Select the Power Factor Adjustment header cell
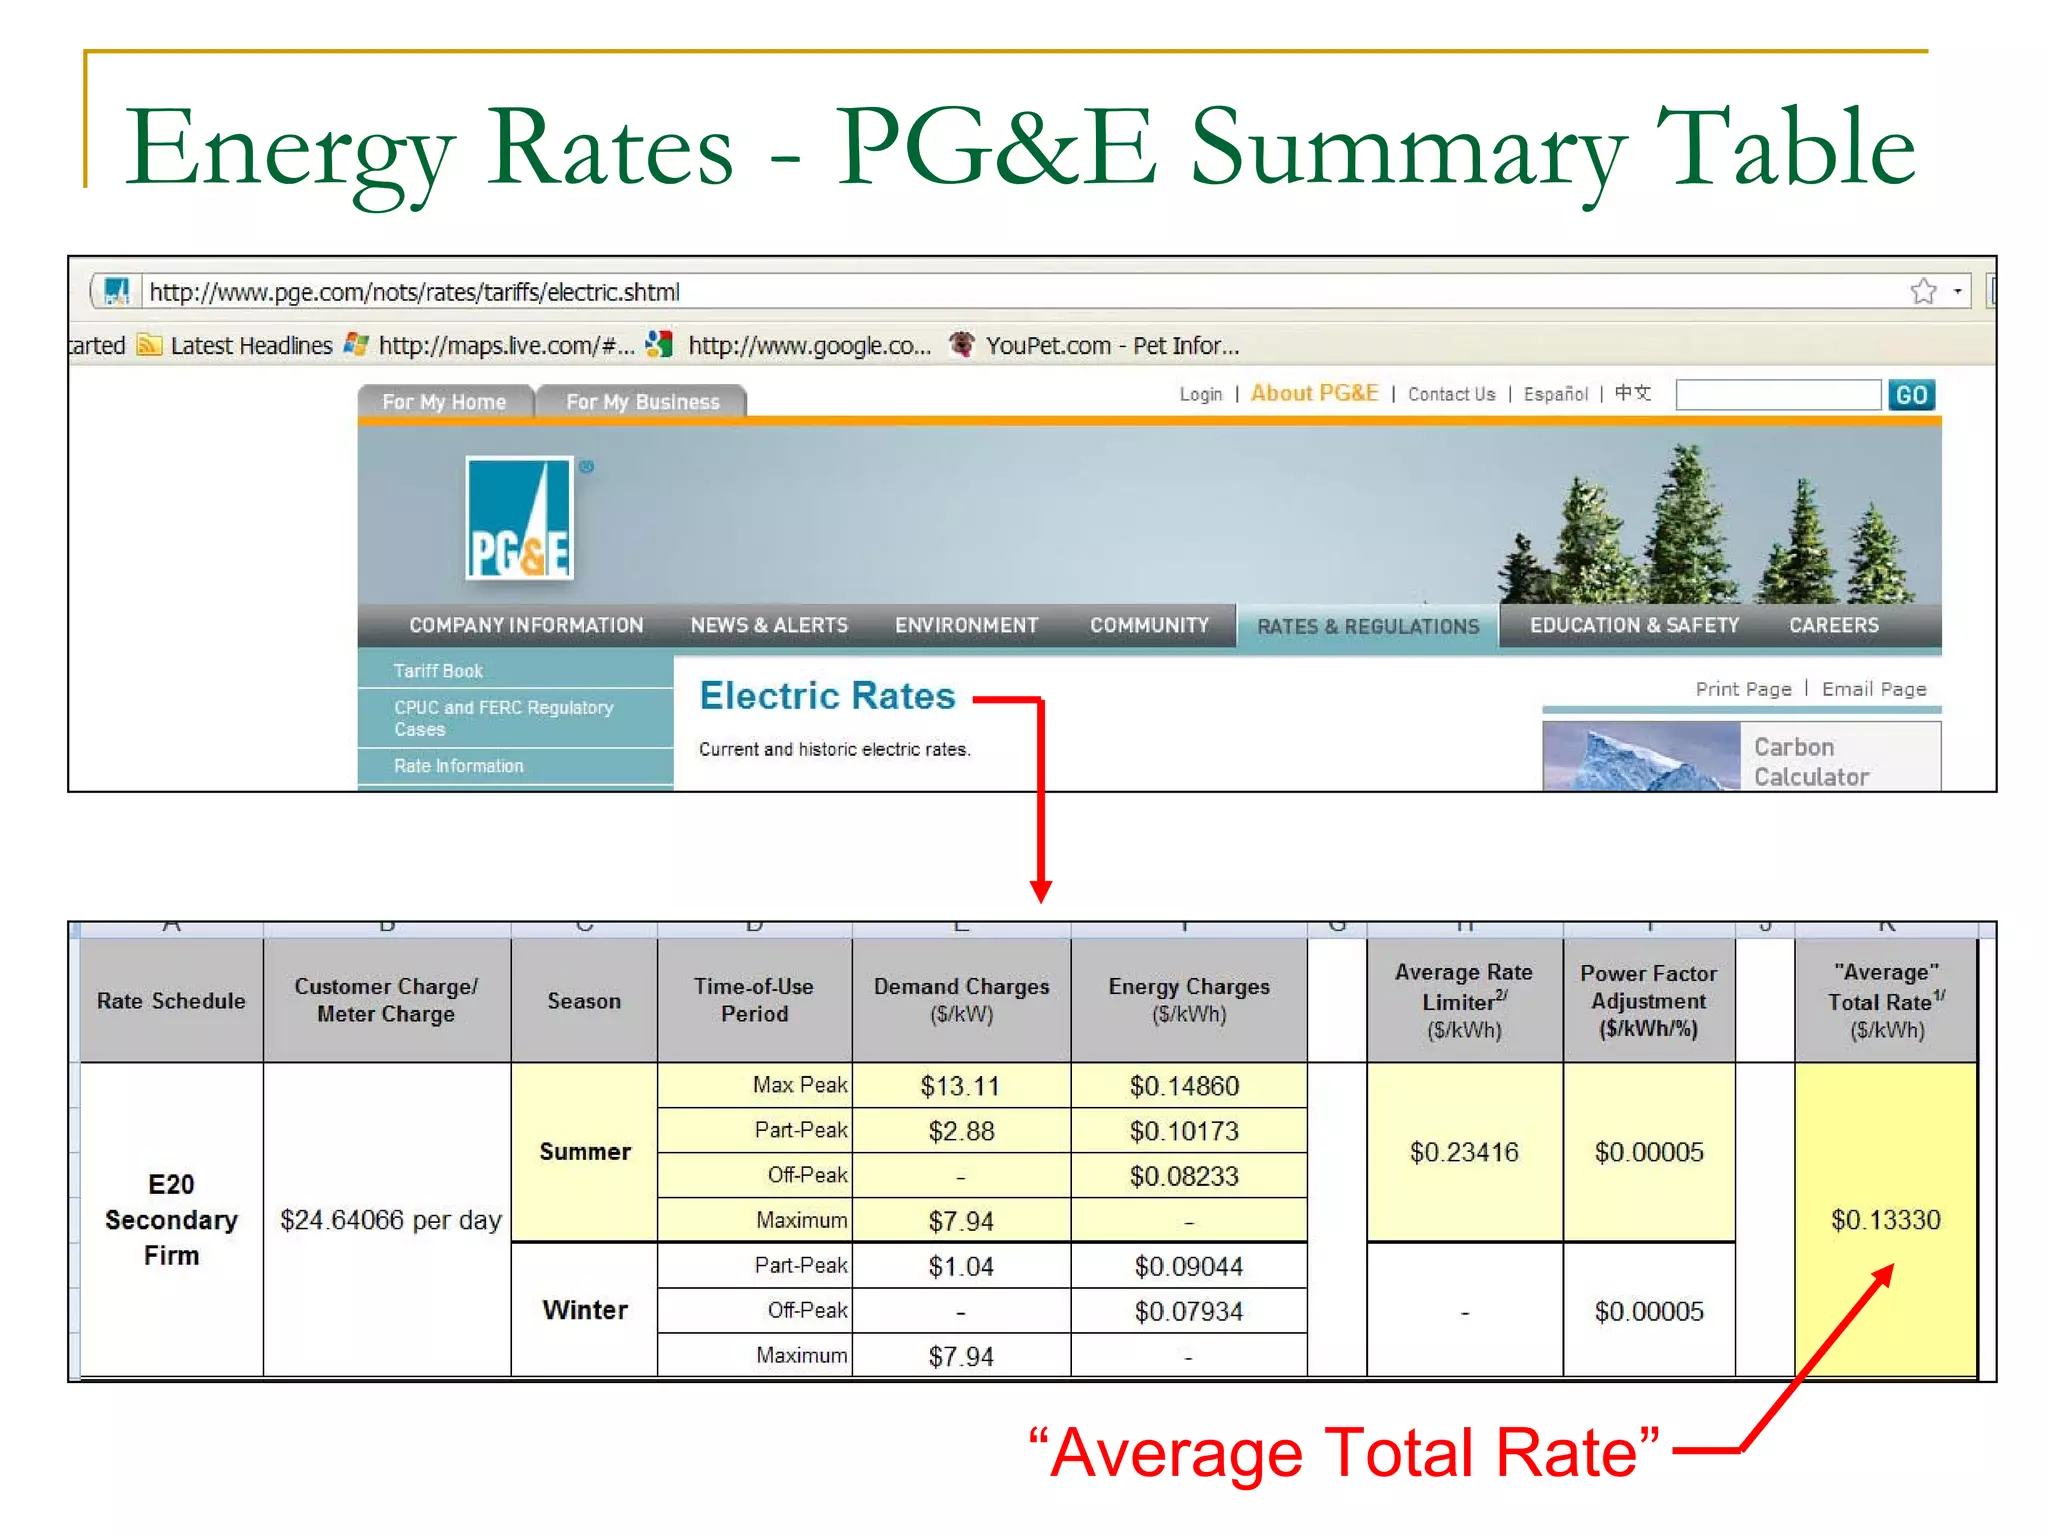The height and width of the screenshot is (1536, 2048). click(1648, 1000)
